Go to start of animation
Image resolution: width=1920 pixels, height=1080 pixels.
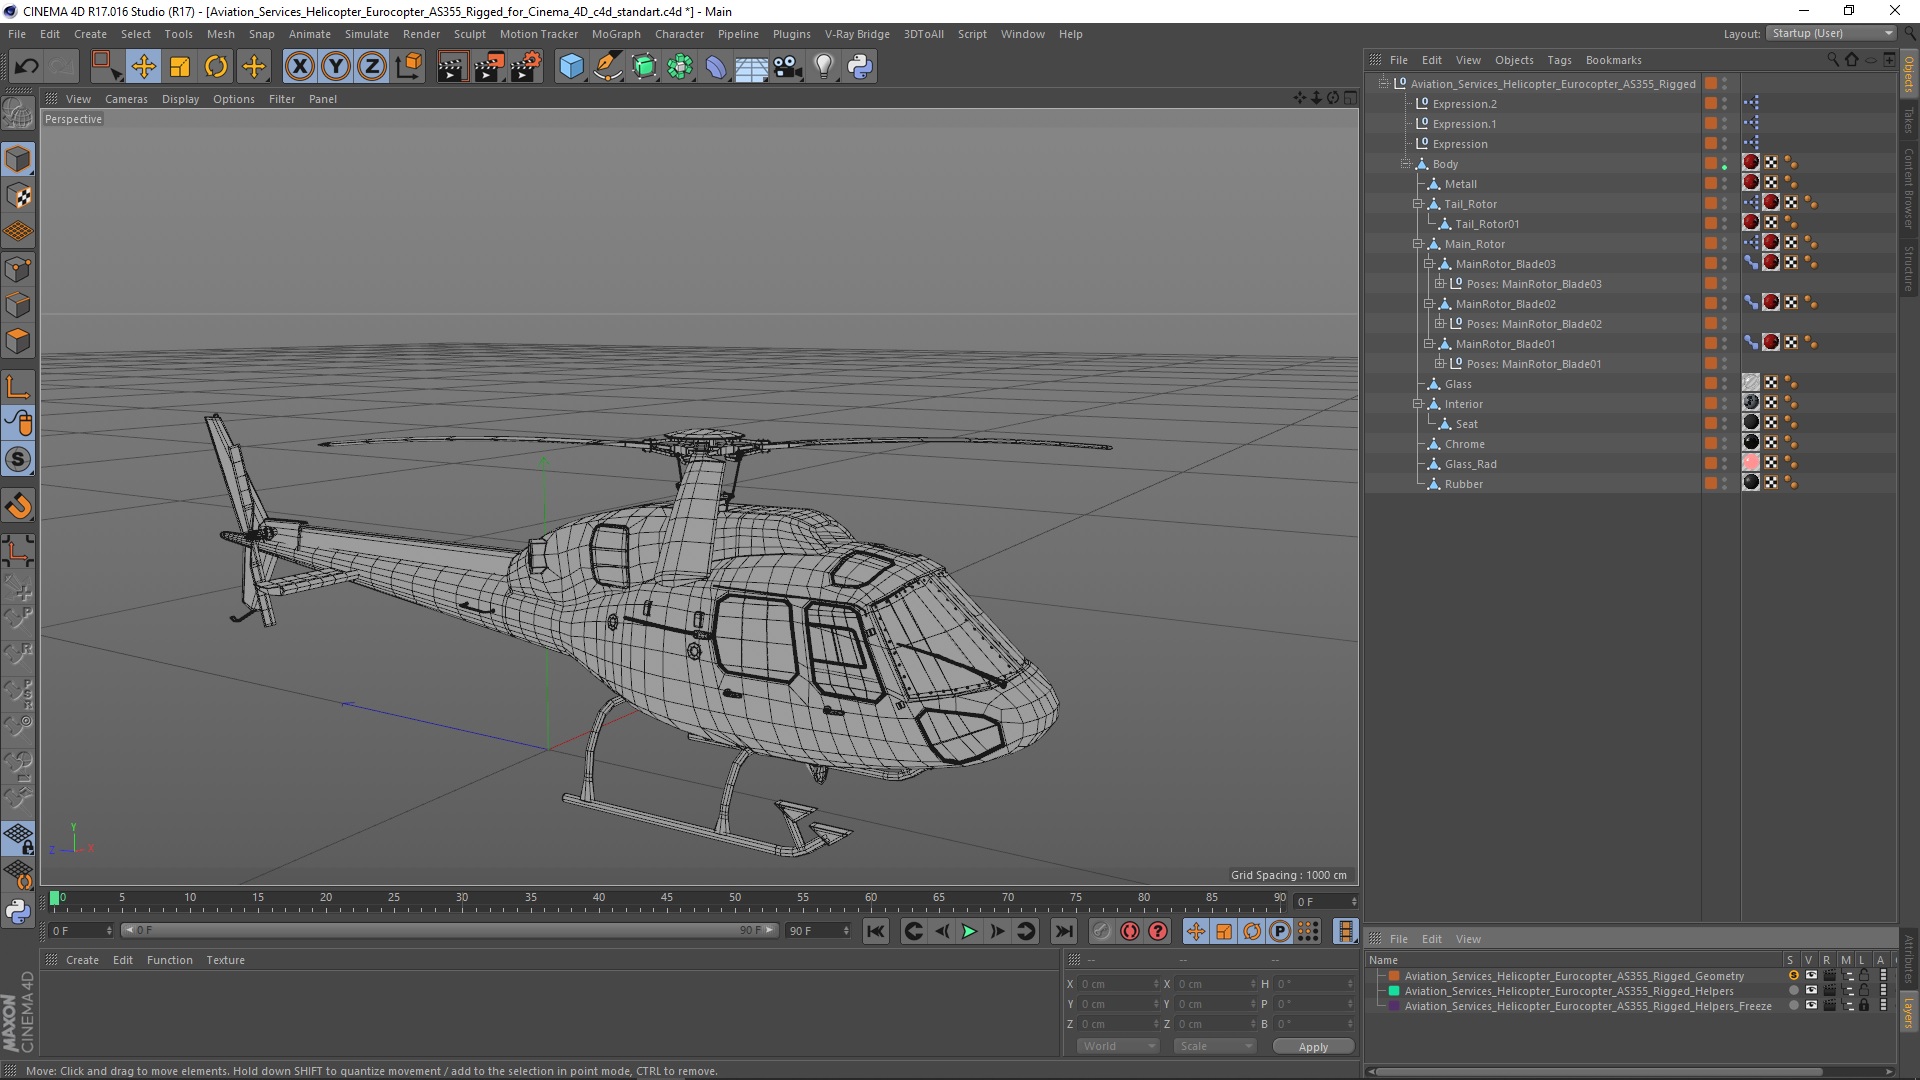[876, 931]
